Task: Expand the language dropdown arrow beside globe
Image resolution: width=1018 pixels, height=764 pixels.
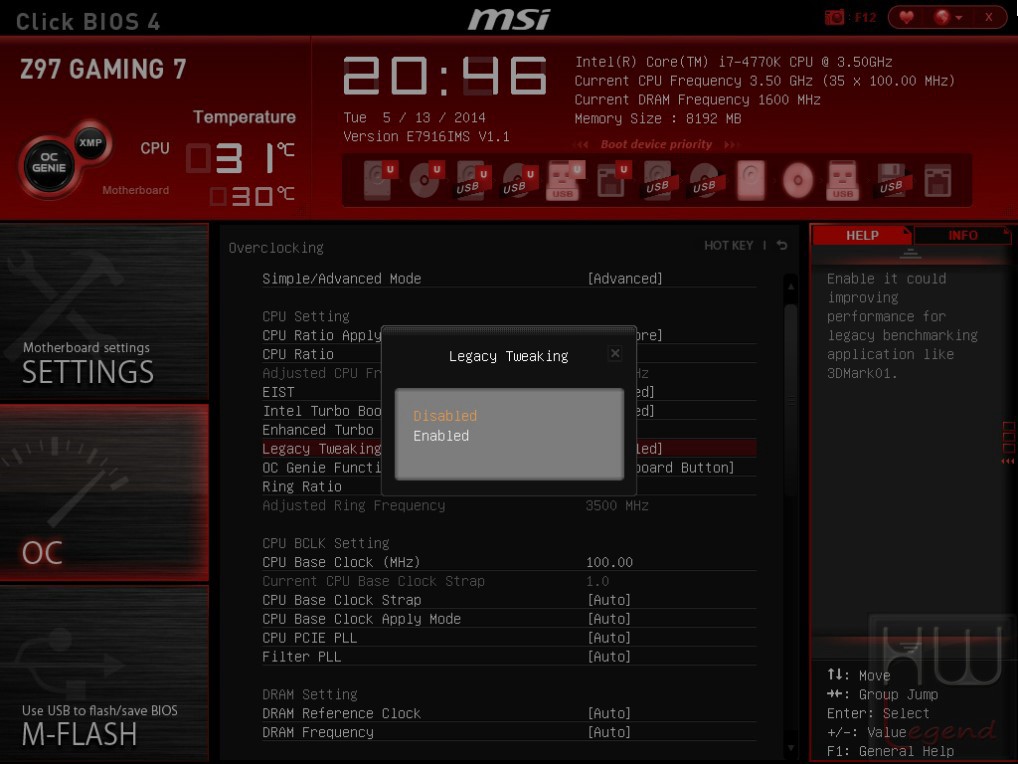Action: (x=958, y=18)
